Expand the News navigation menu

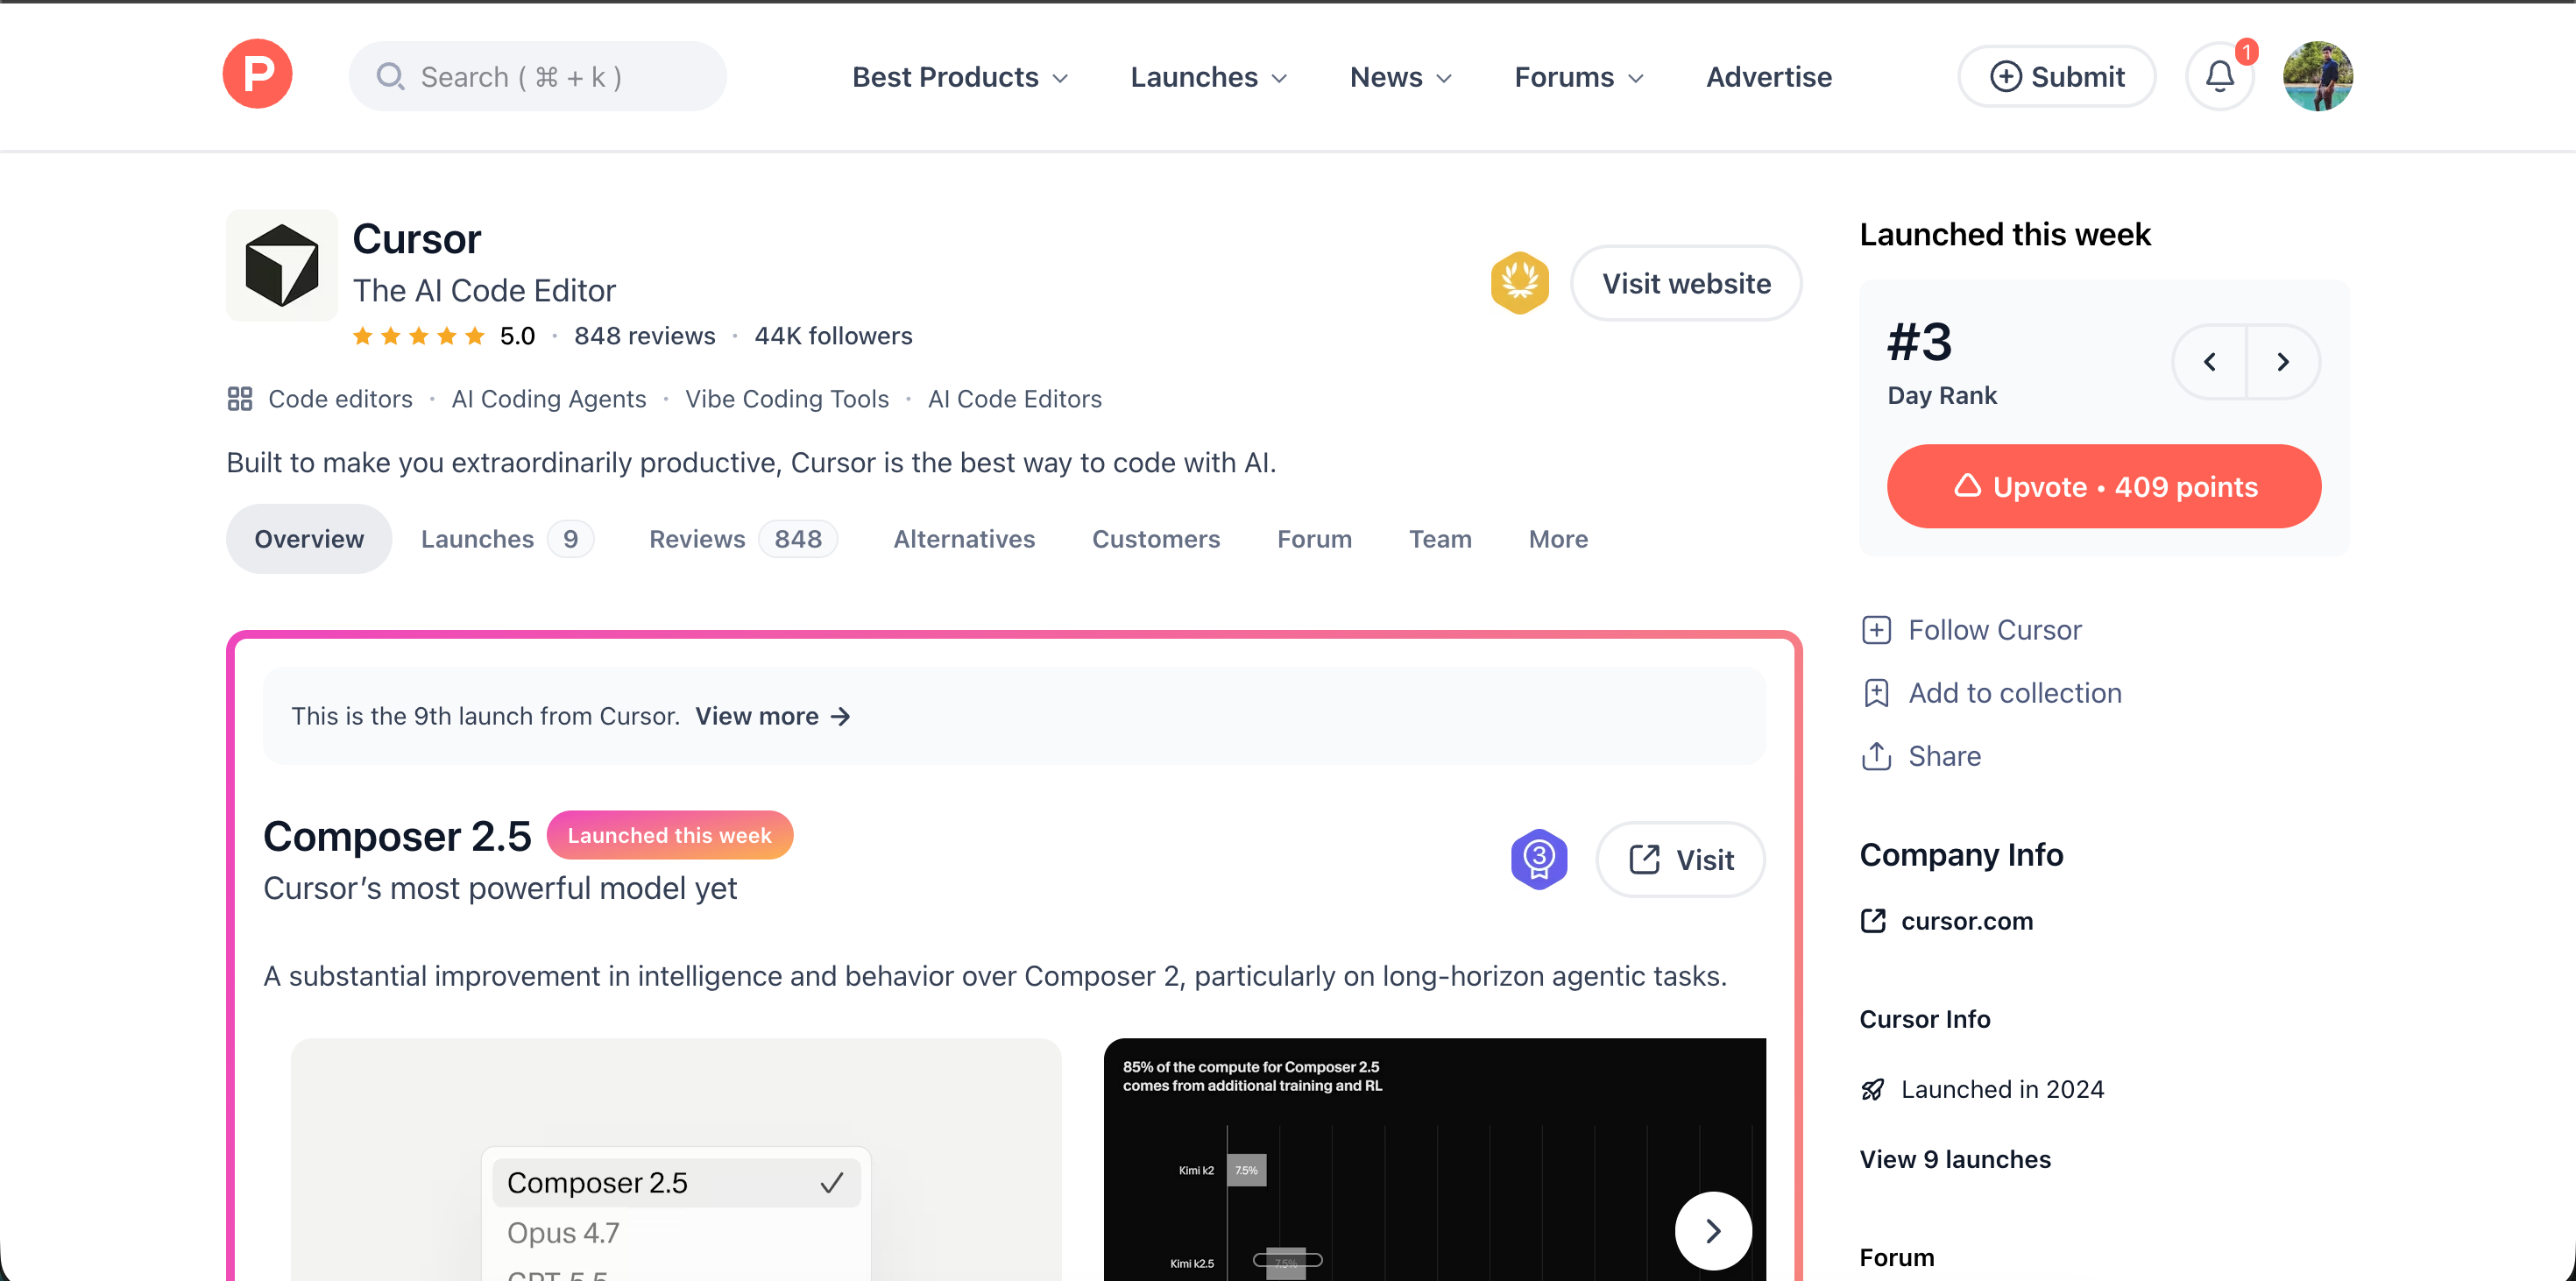[x=1400, y=77]
